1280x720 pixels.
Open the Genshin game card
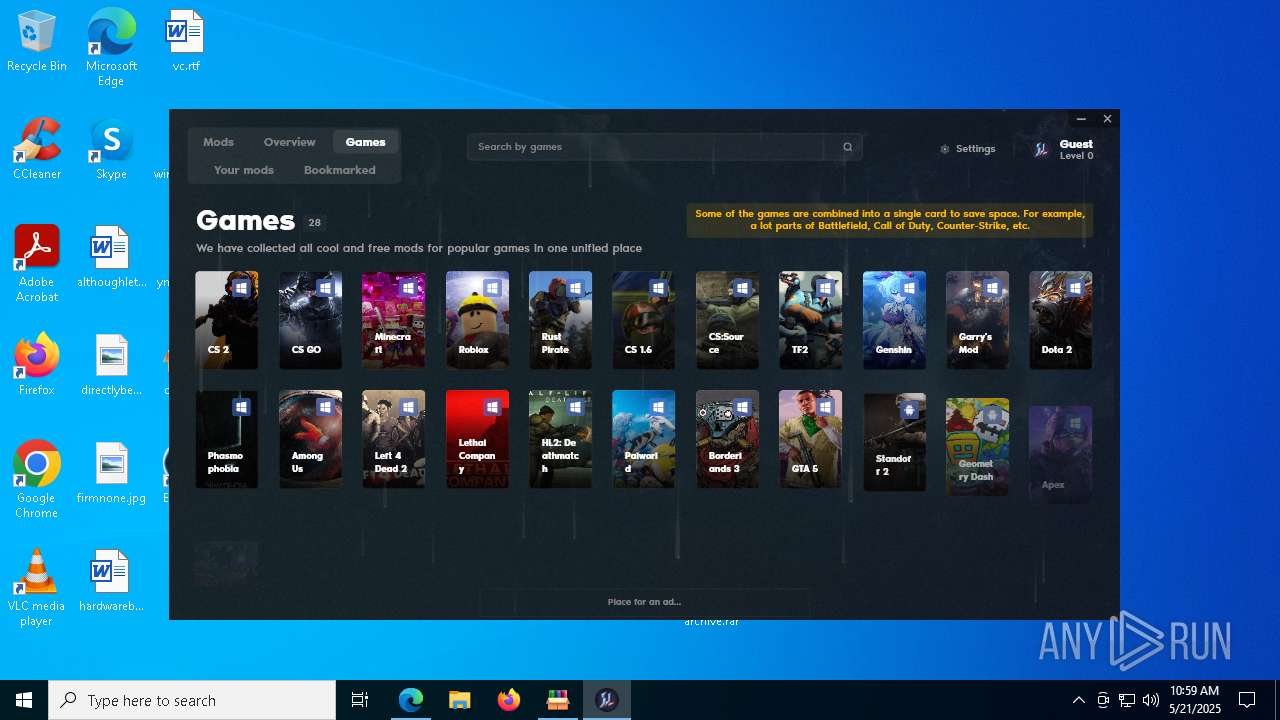[894, 320]
